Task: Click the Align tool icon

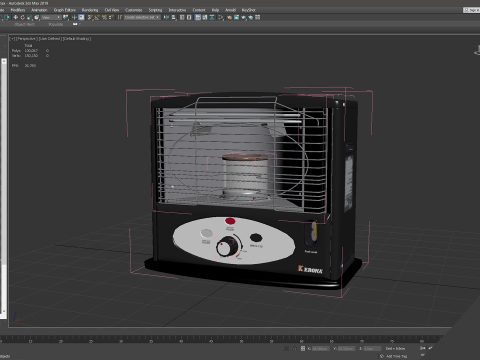Action: pos(174,17)
